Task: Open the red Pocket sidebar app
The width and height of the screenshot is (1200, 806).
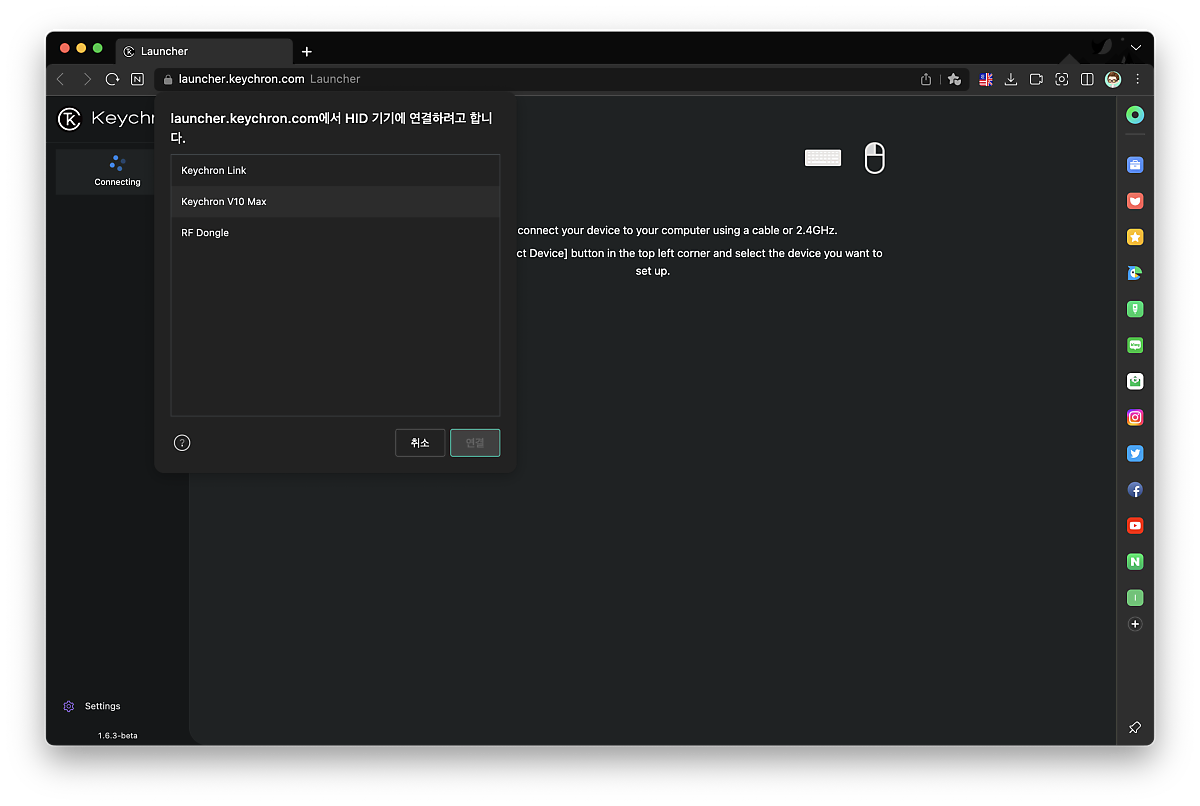Action: tap(1135, 201)
